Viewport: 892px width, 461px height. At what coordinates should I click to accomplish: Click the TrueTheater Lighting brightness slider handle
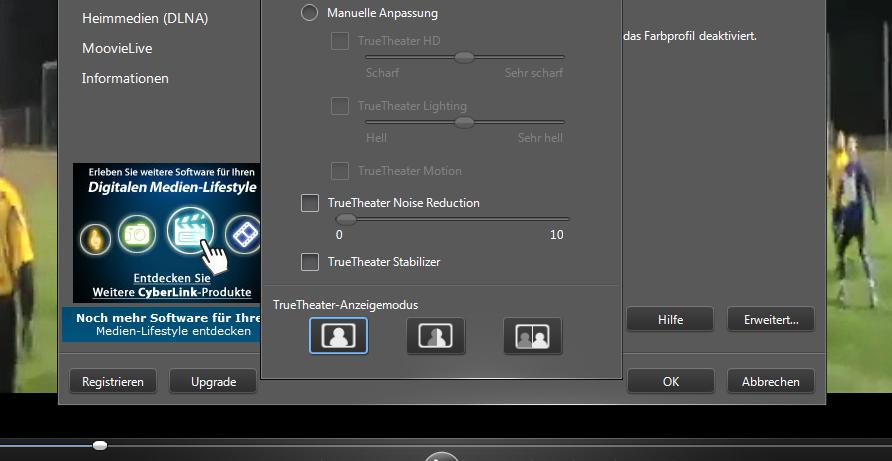click(465, 122)
